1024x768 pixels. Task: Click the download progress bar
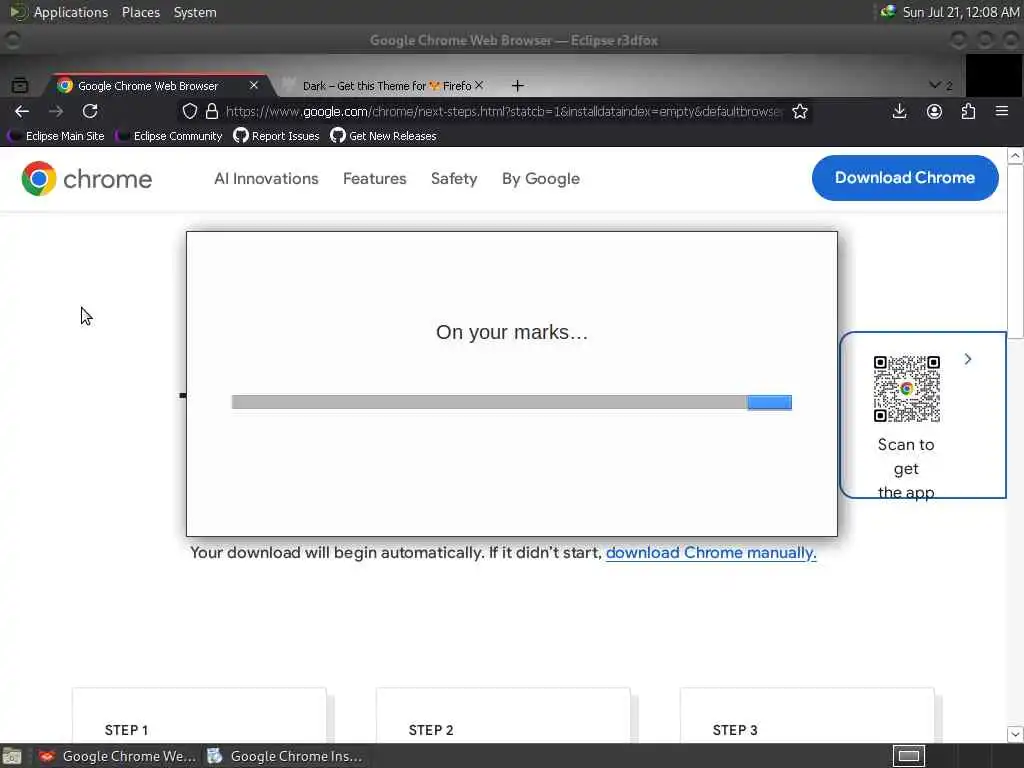click(511, 402)
